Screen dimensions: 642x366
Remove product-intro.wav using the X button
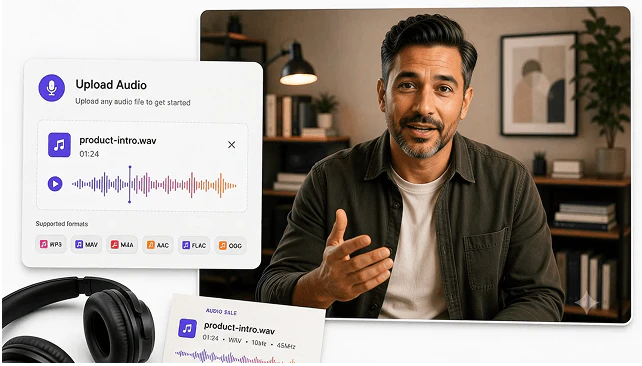pyautogui.click(x=231, y=145)
